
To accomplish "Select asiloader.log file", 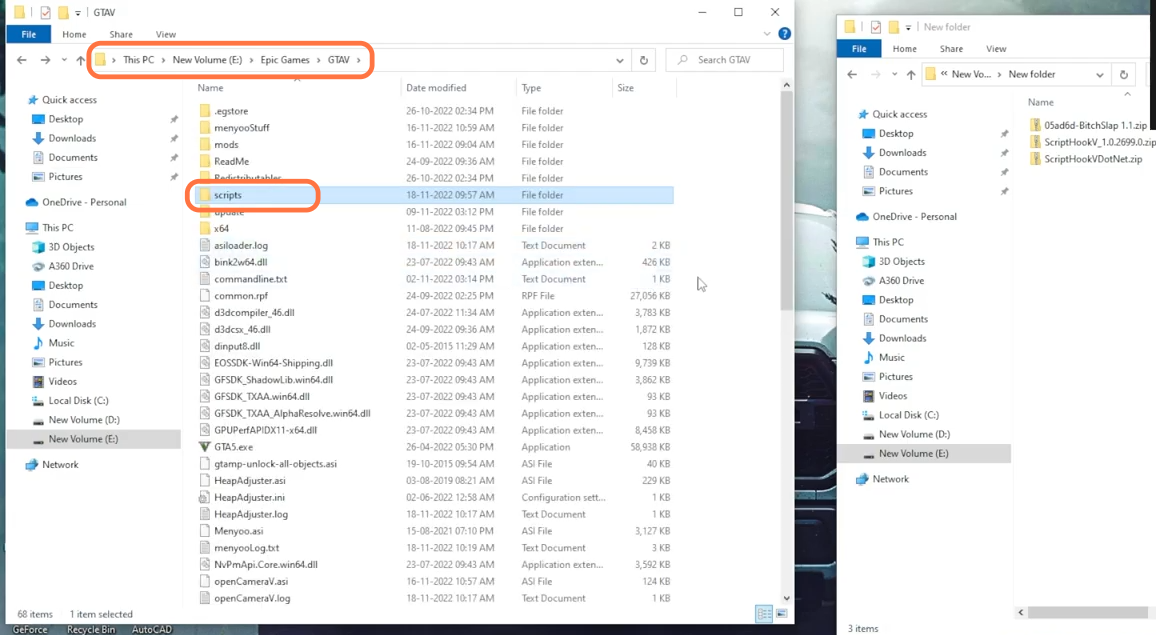I will click(x=241, y=246).
